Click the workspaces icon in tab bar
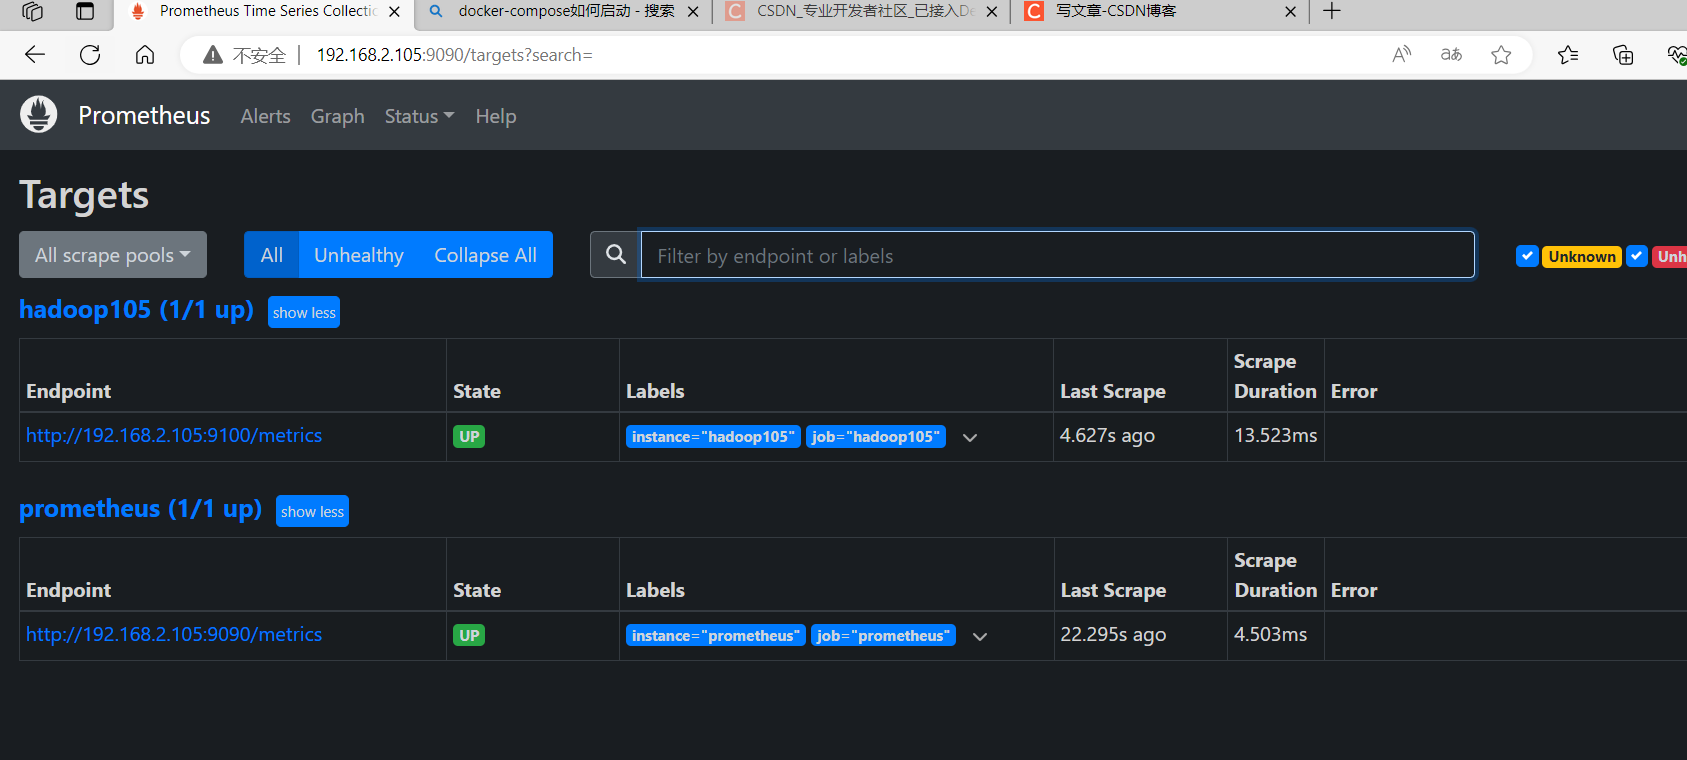This screenshot has width=1687, height=760. click(32, 11)
